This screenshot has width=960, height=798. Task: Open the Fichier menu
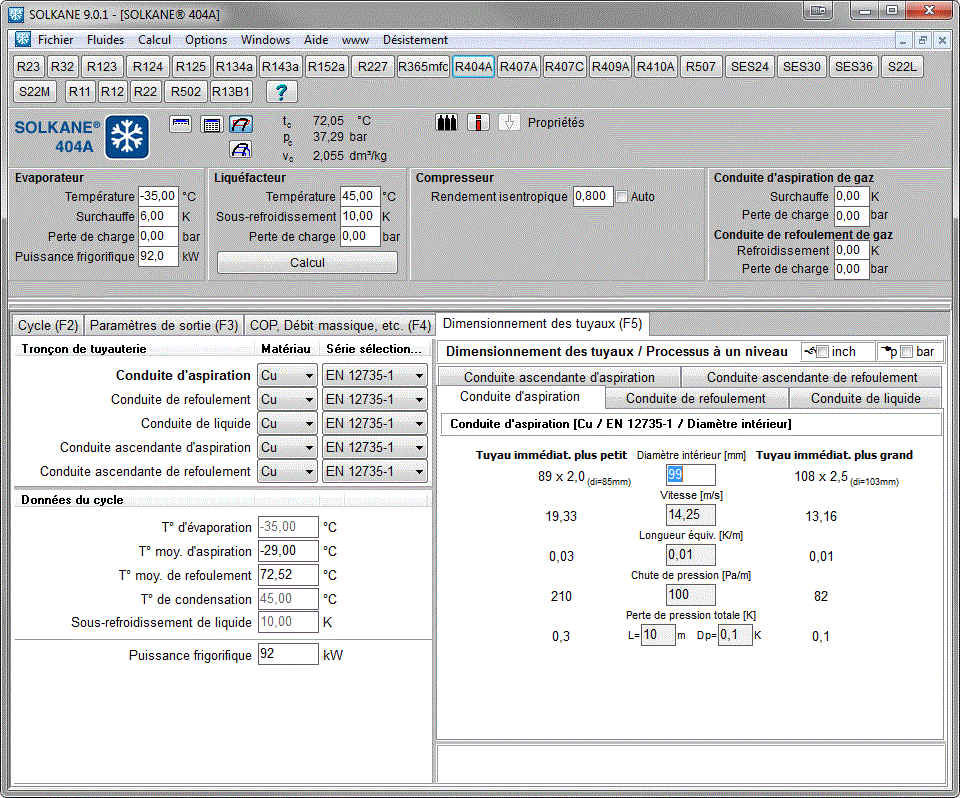coord(55,40)
